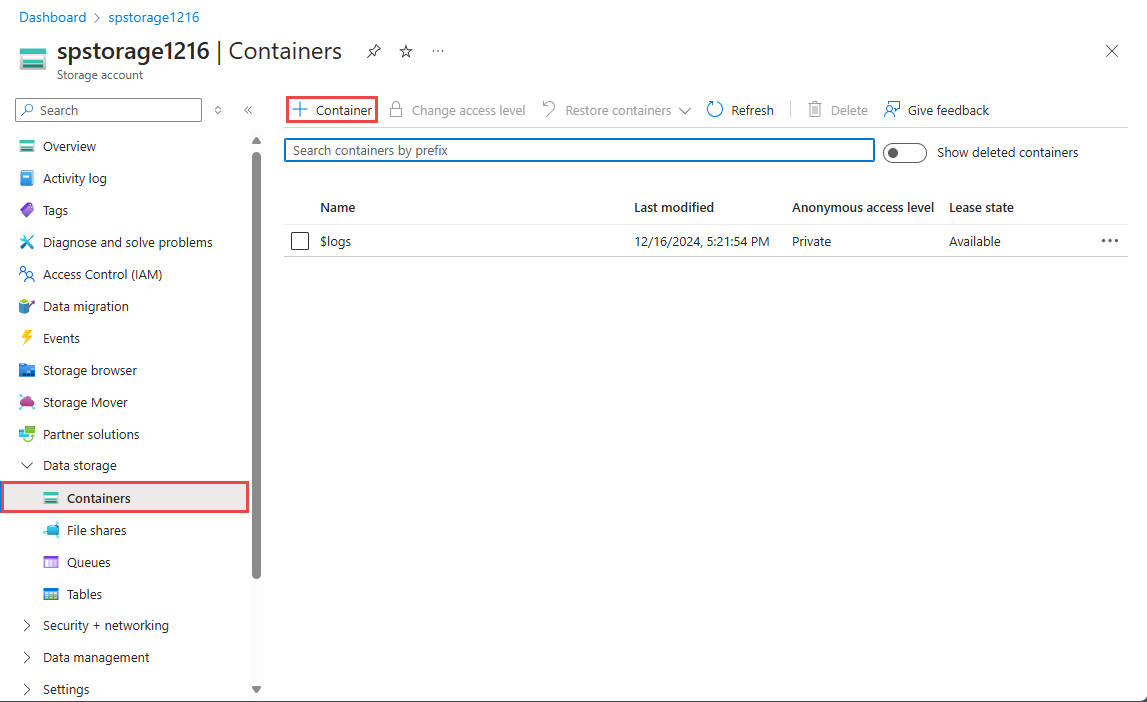Pin the Containers page to dashboard

[x=373, y=50]
